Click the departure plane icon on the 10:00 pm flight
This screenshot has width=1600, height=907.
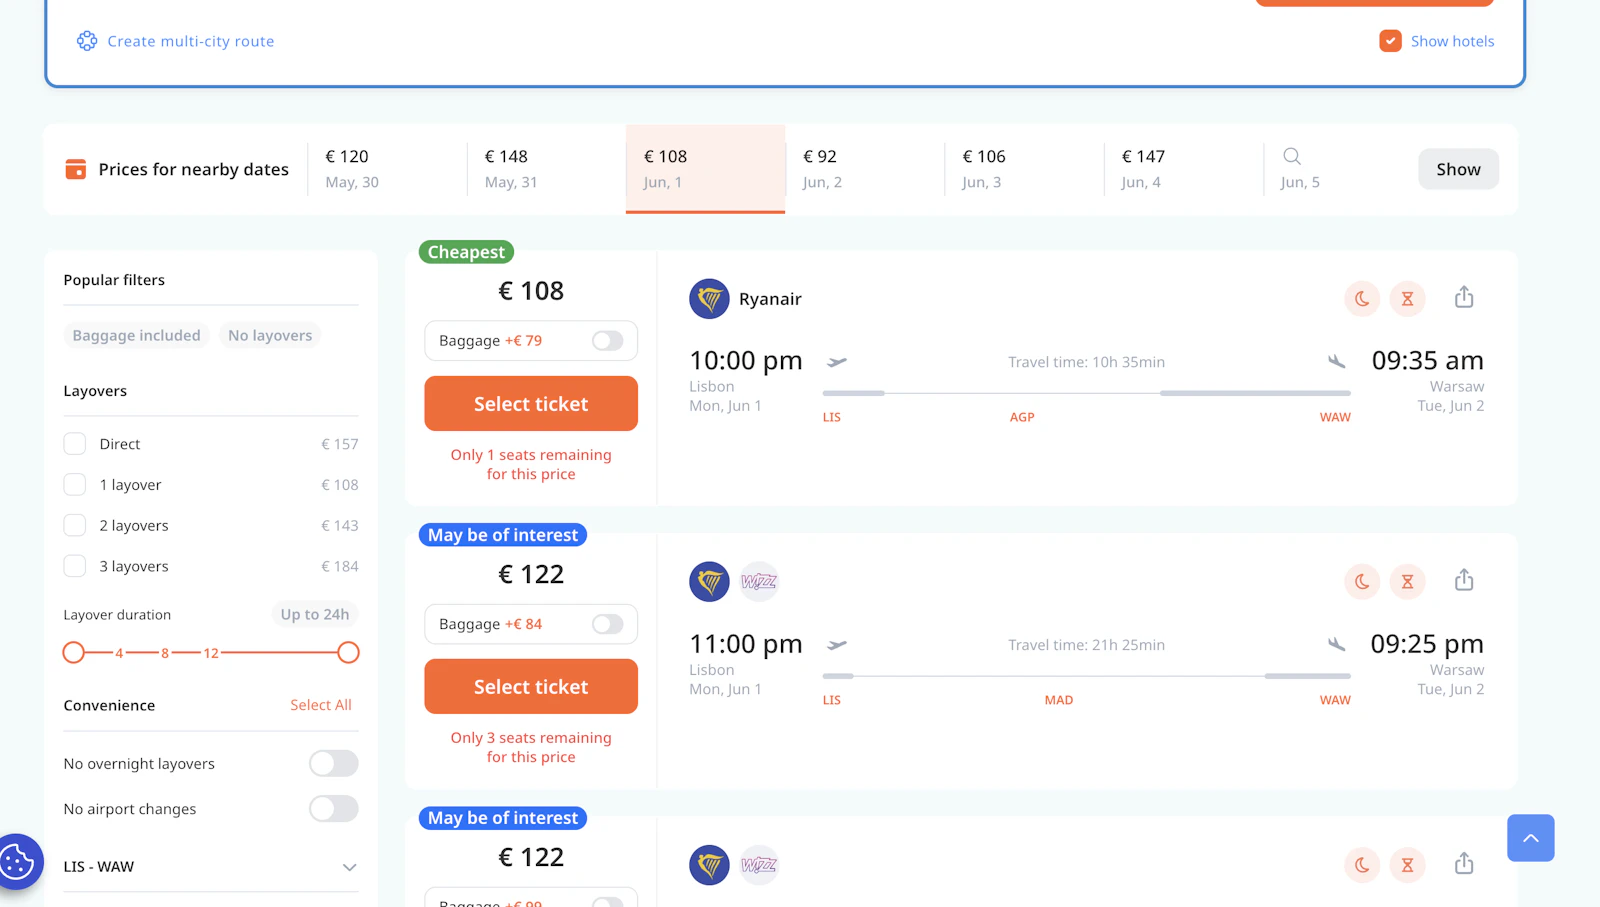click(837, 362)
